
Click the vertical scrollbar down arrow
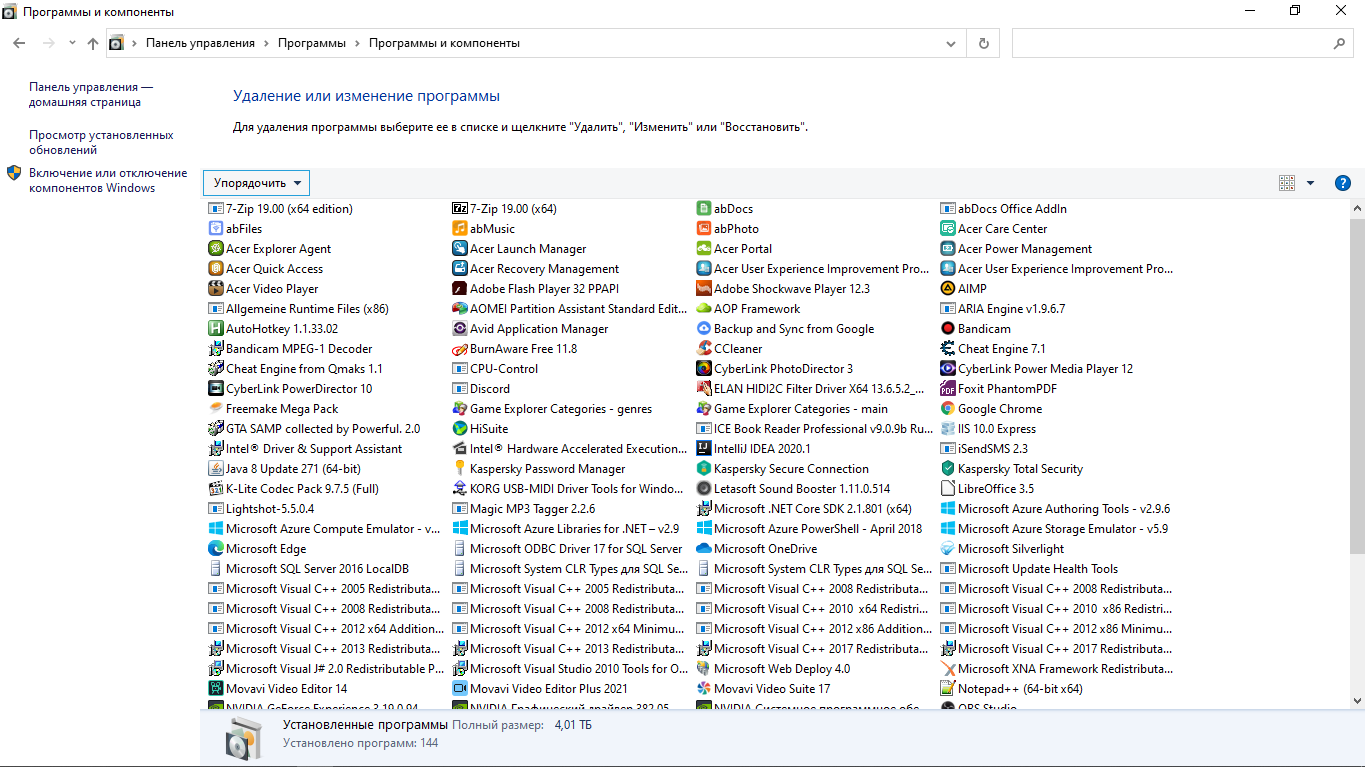[1357, 701]
